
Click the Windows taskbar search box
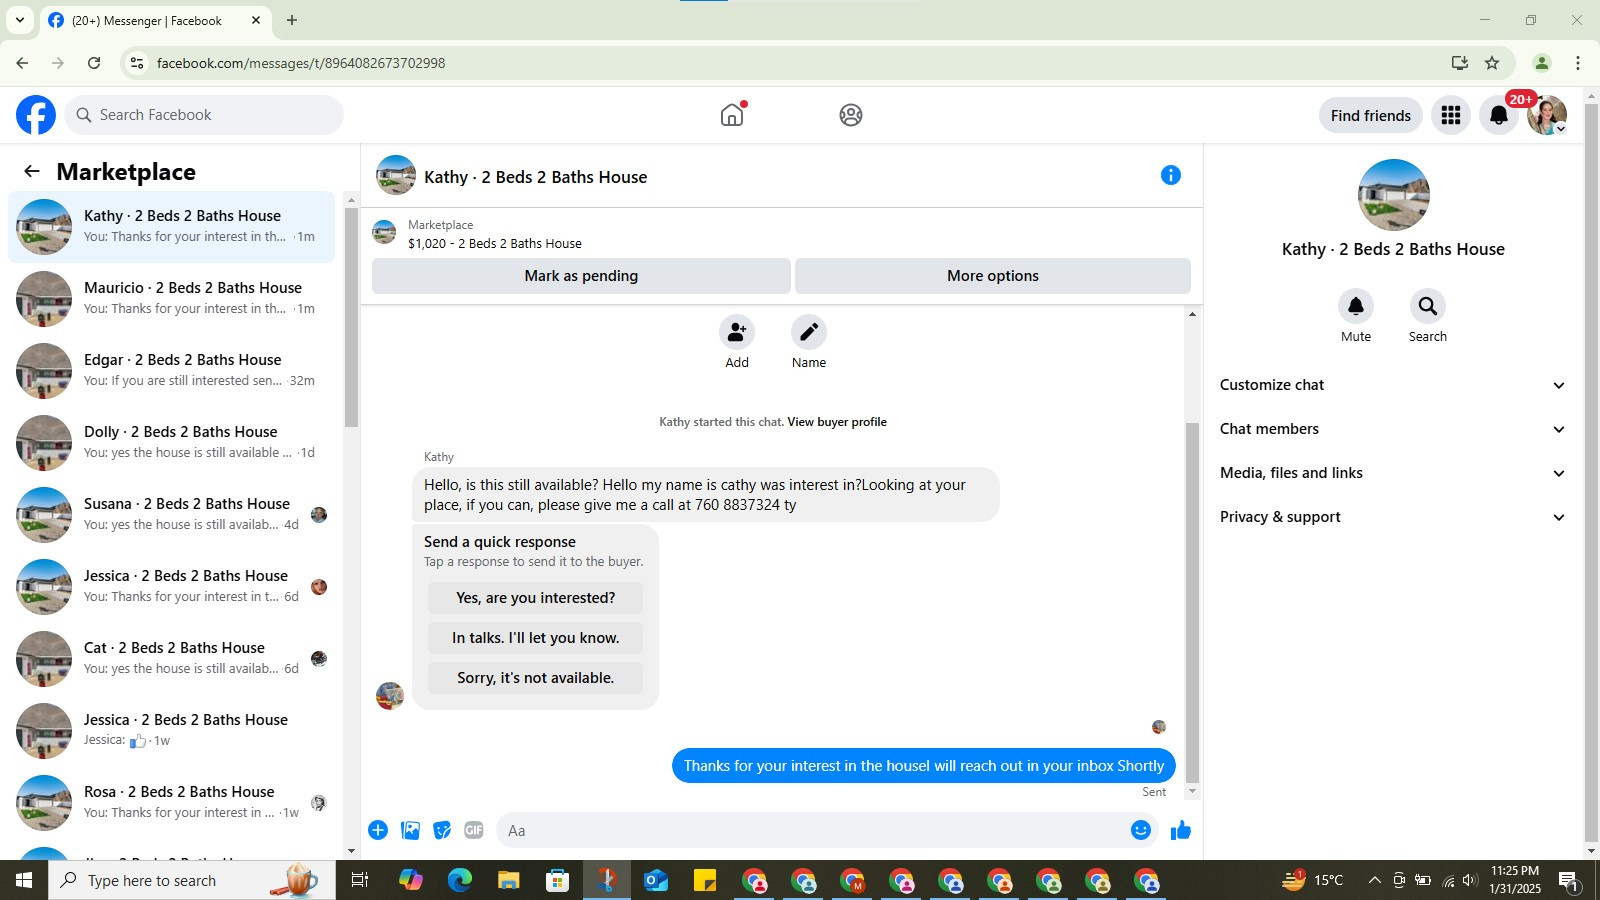192,880
